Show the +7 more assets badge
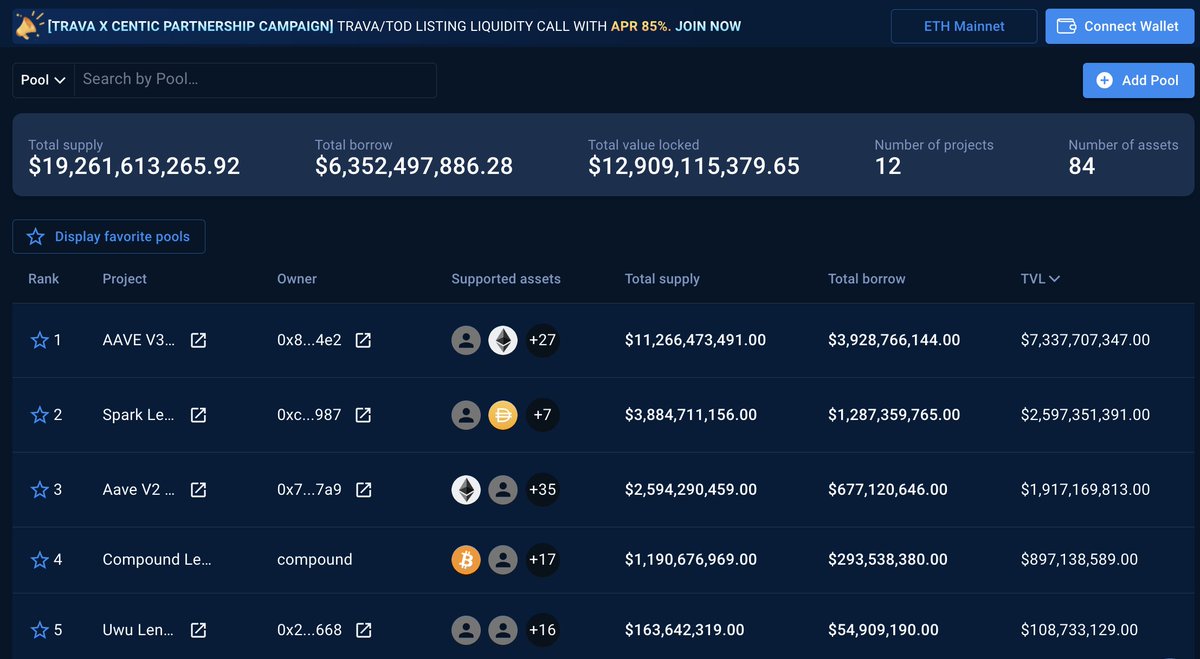Viewport: 1200px width, 659px height. pos(542,414)
